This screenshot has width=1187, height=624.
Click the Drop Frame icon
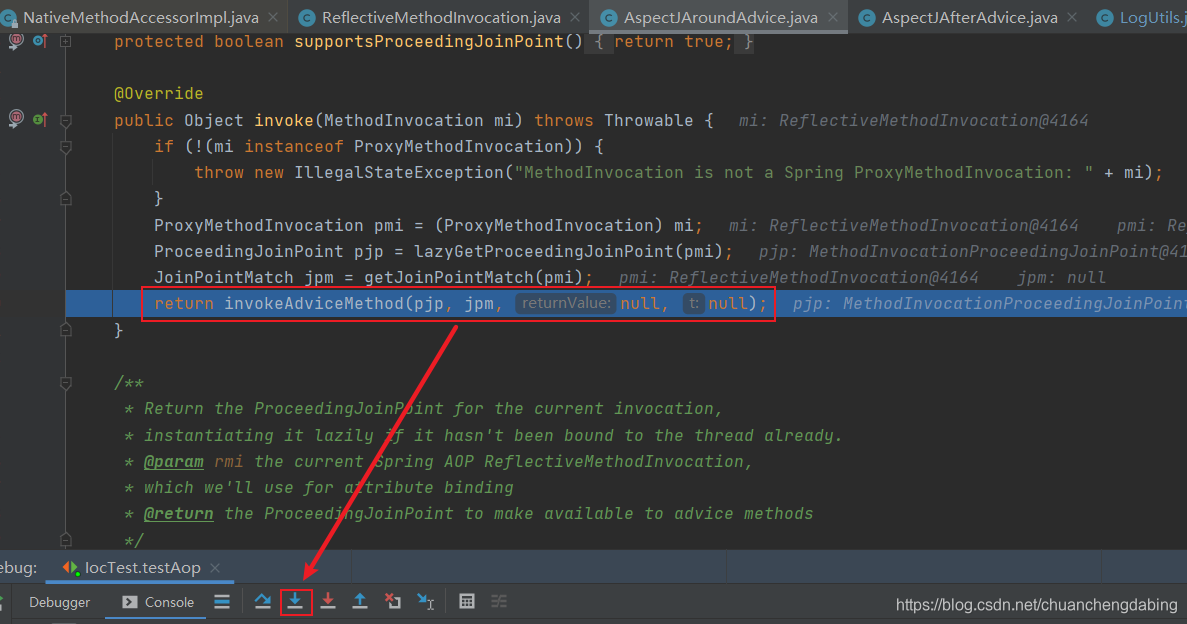[x=392, y=602]
